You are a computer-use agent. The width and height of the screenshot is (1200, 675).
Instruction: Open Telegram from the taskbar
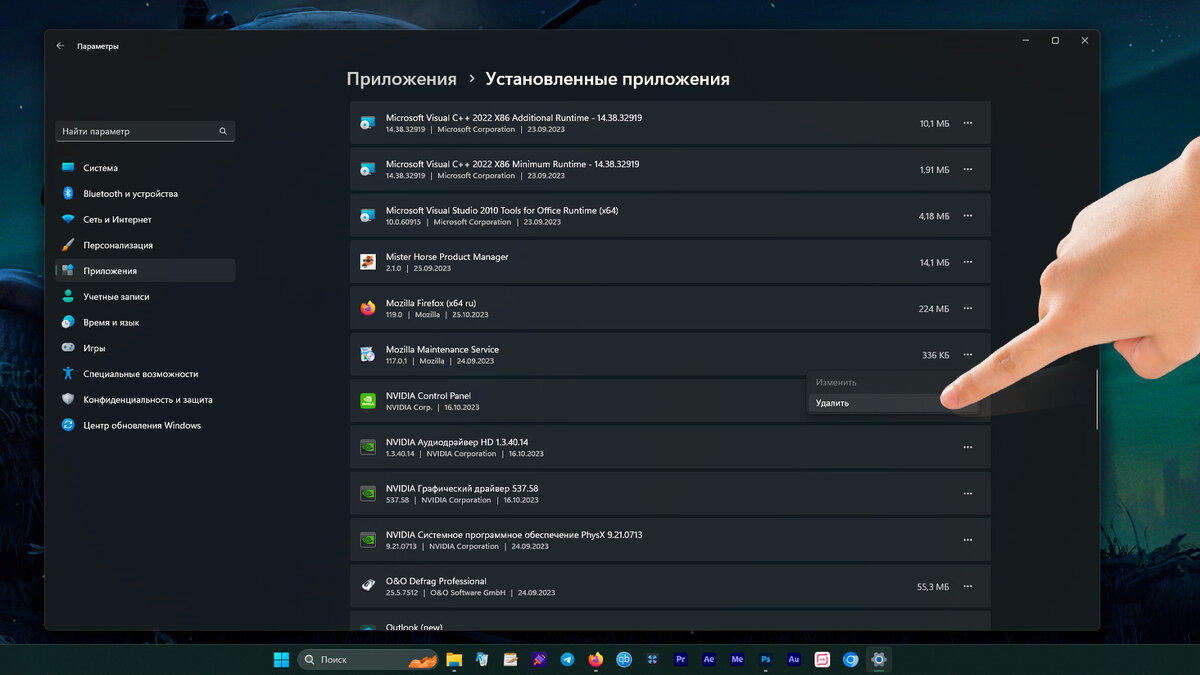click(567, 659)
